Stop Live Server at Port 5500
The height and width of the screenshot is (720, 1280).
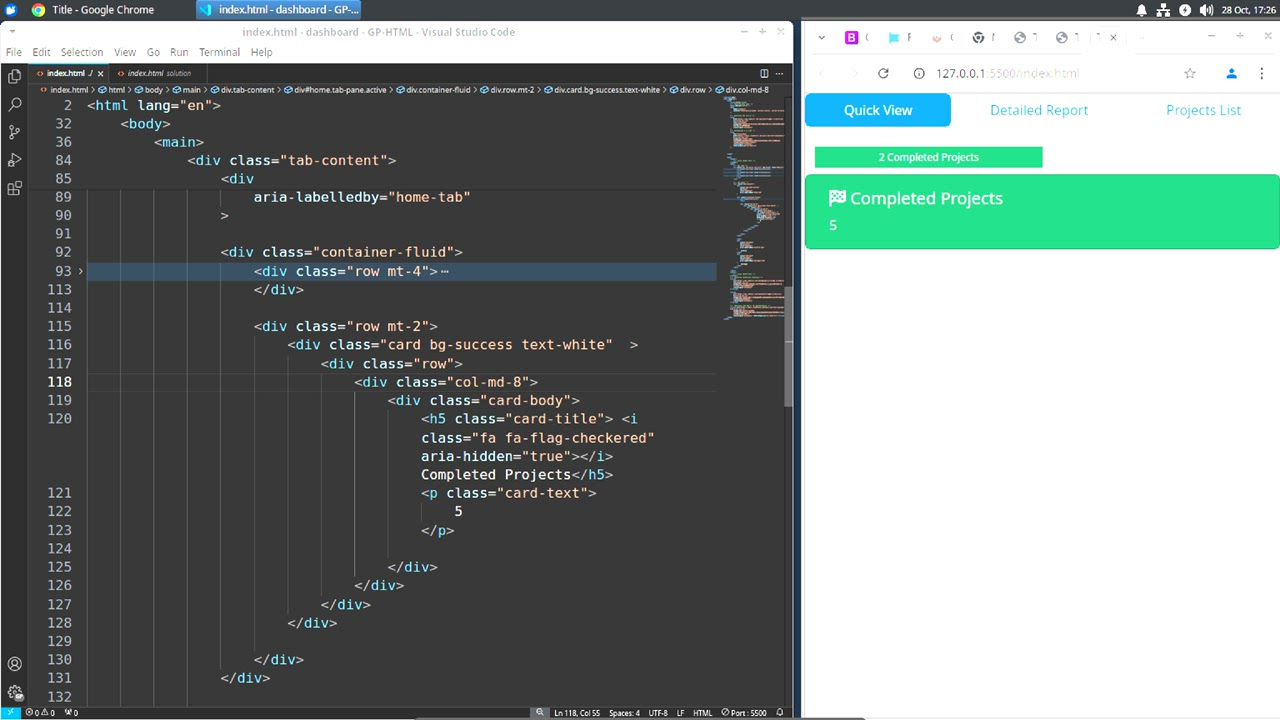pyautogui.click(x=744, y=713)
